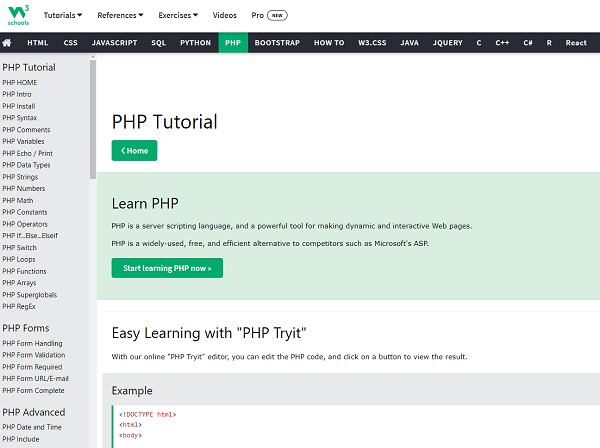Open the Tutorials dropdown menu

(x=63, y=15)
